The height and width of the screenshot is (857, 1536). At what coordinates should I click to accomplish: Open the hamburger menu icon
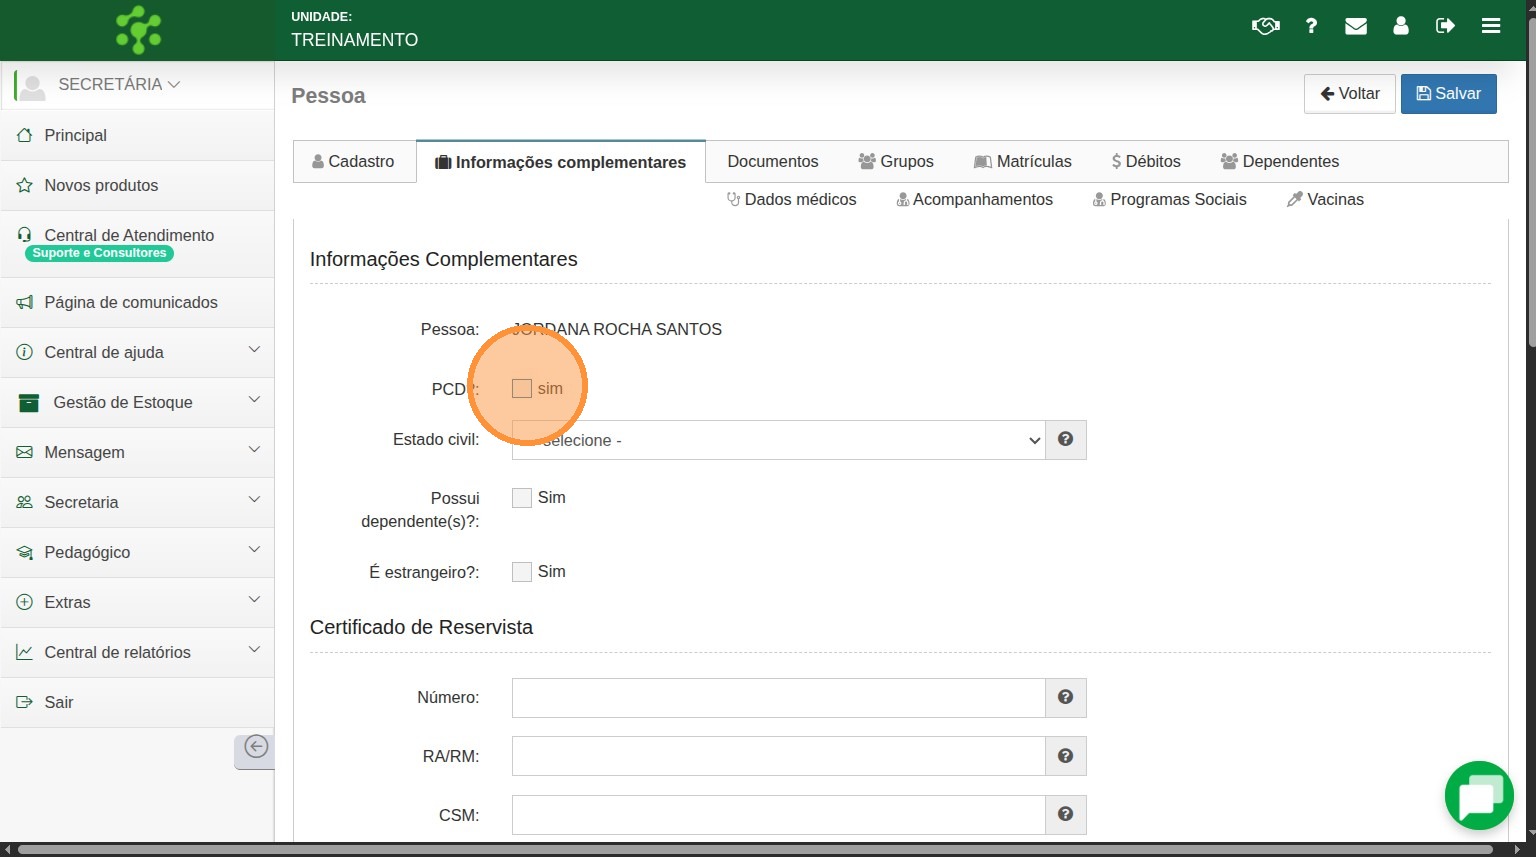point(1491,26)
